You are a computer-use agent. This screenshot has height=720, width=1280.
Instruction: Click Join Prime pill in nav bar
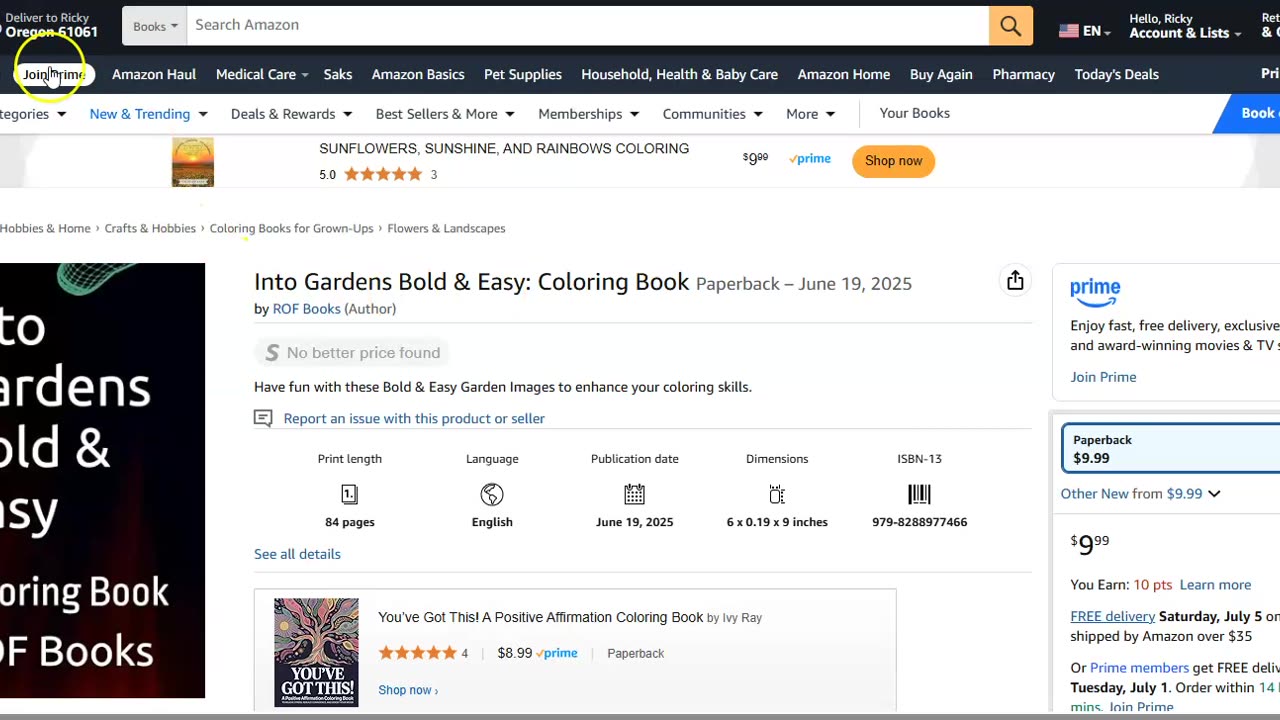click(x=54, y=74)
